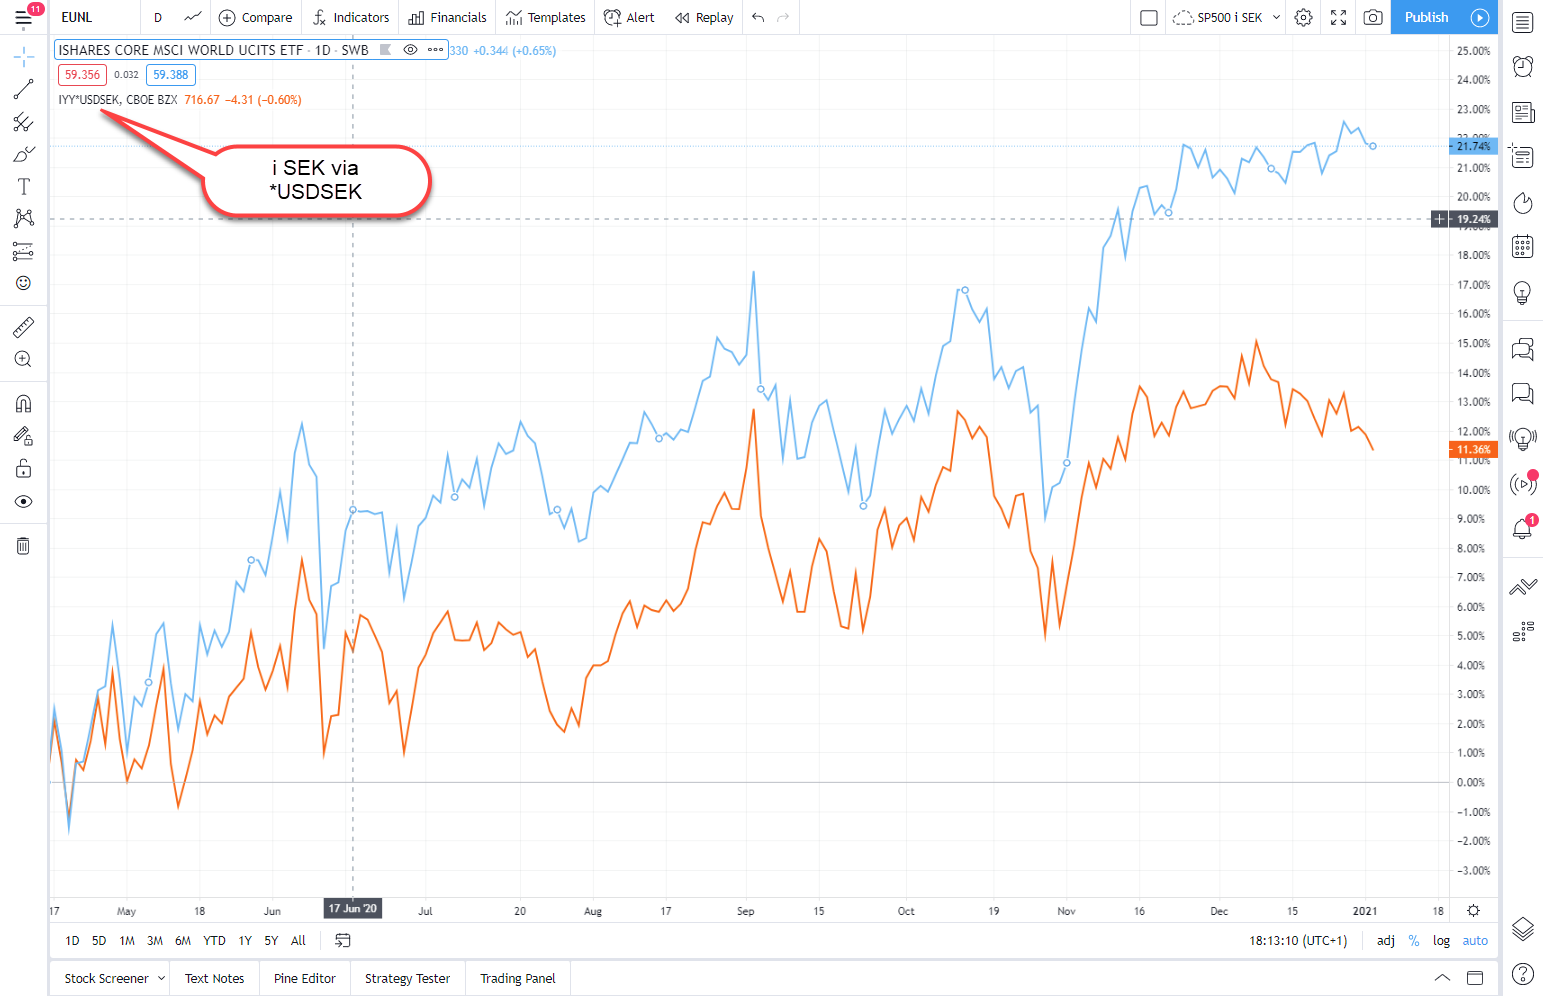Toggle log scale on price axis
The height and width of the screenshot is (996, 1543).
tap(1441, 940)
